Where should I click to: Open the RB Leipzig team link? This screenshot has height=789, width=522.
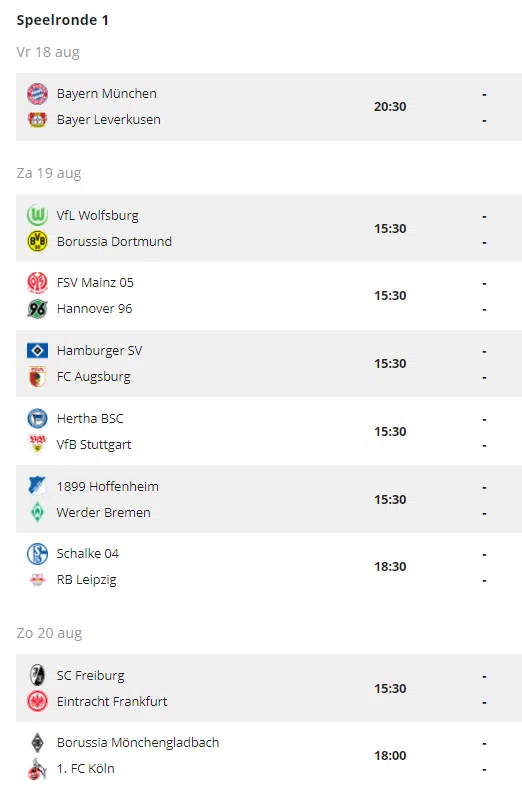coord(87,580)
